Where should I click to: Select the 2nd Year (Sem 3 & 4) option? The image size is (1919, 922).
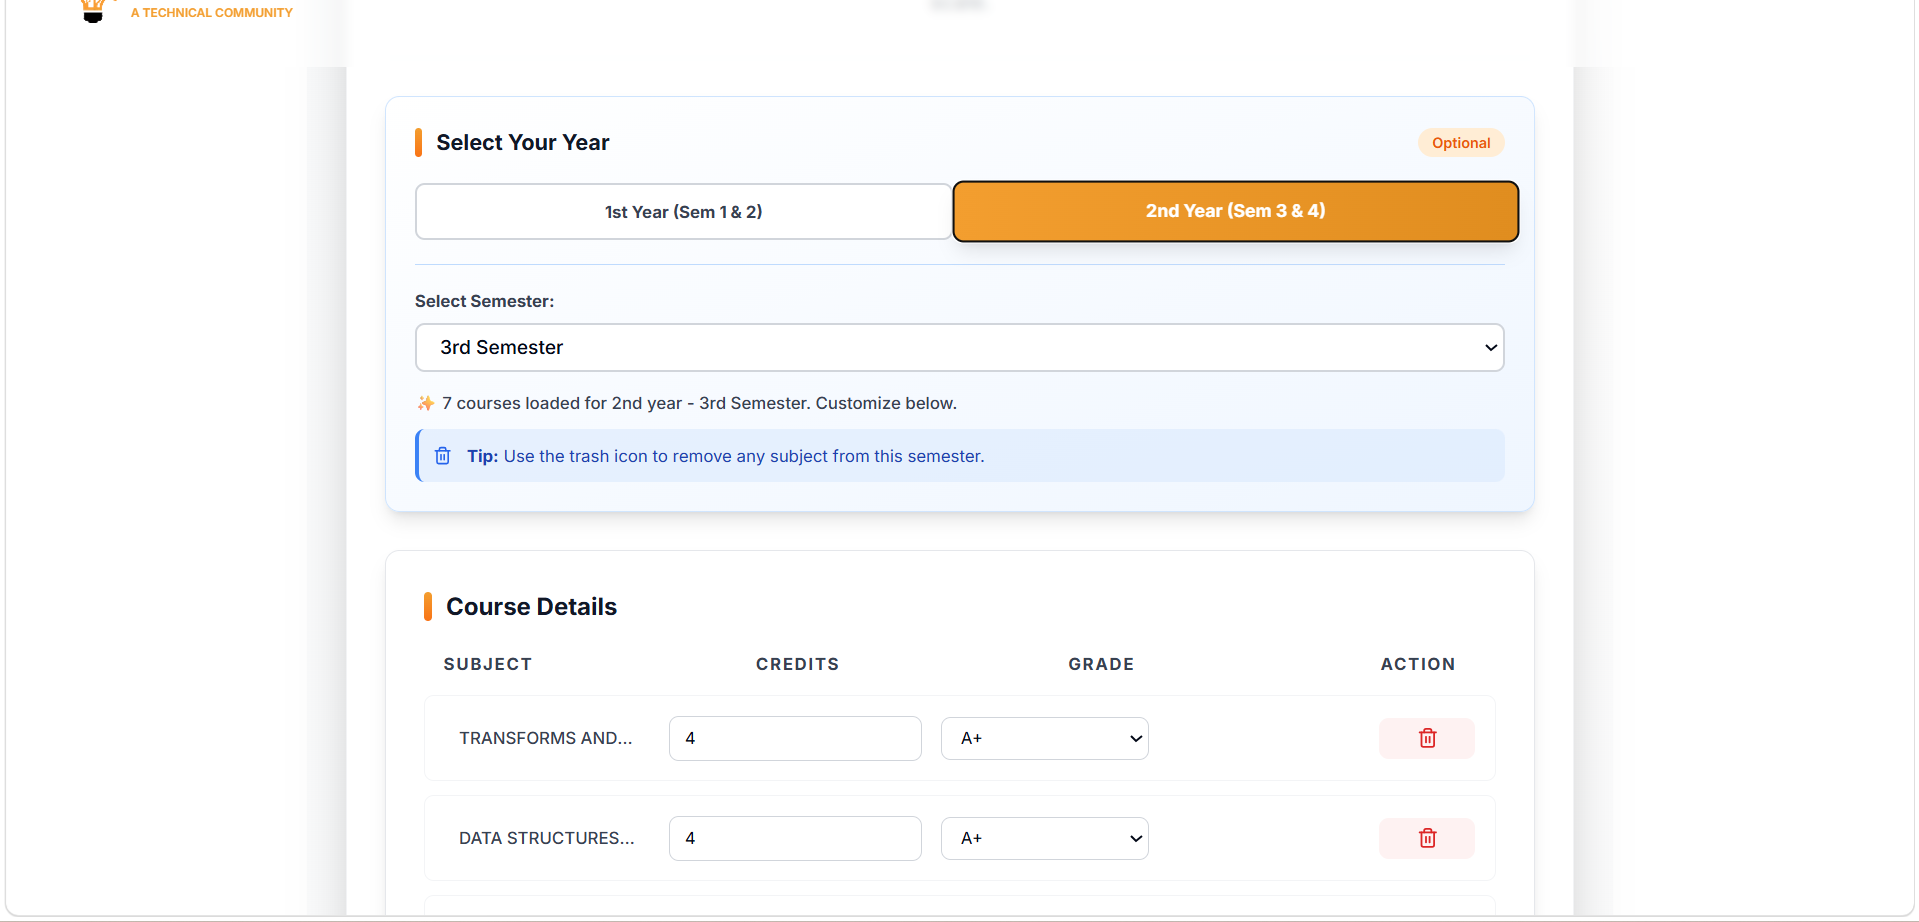coord(1236,211)
